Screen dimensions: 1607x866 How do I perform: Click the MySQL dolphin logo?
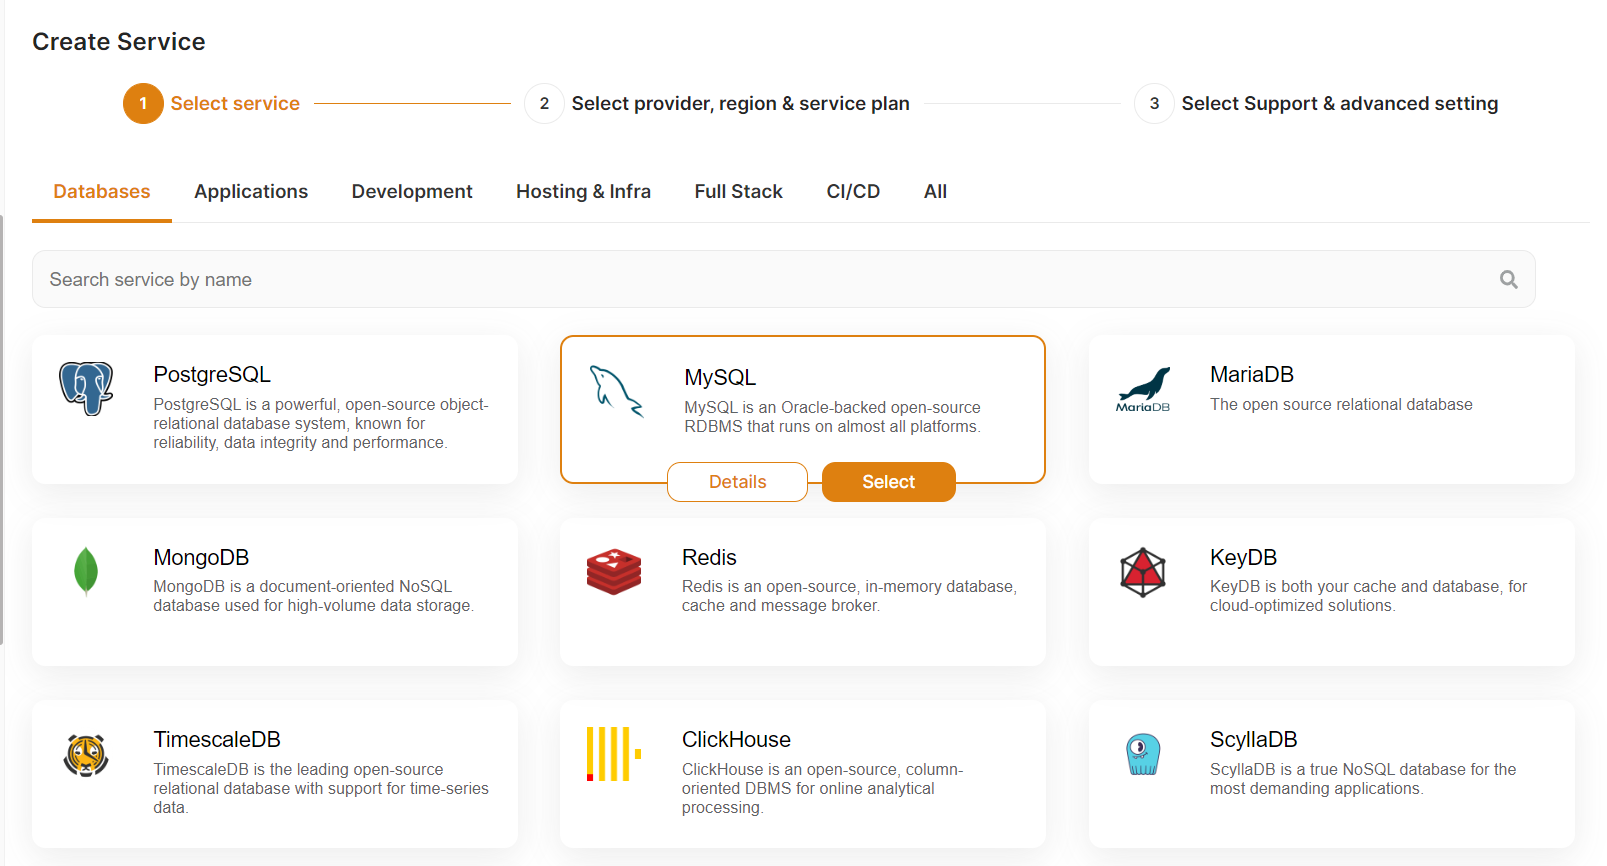coord(616,391)
